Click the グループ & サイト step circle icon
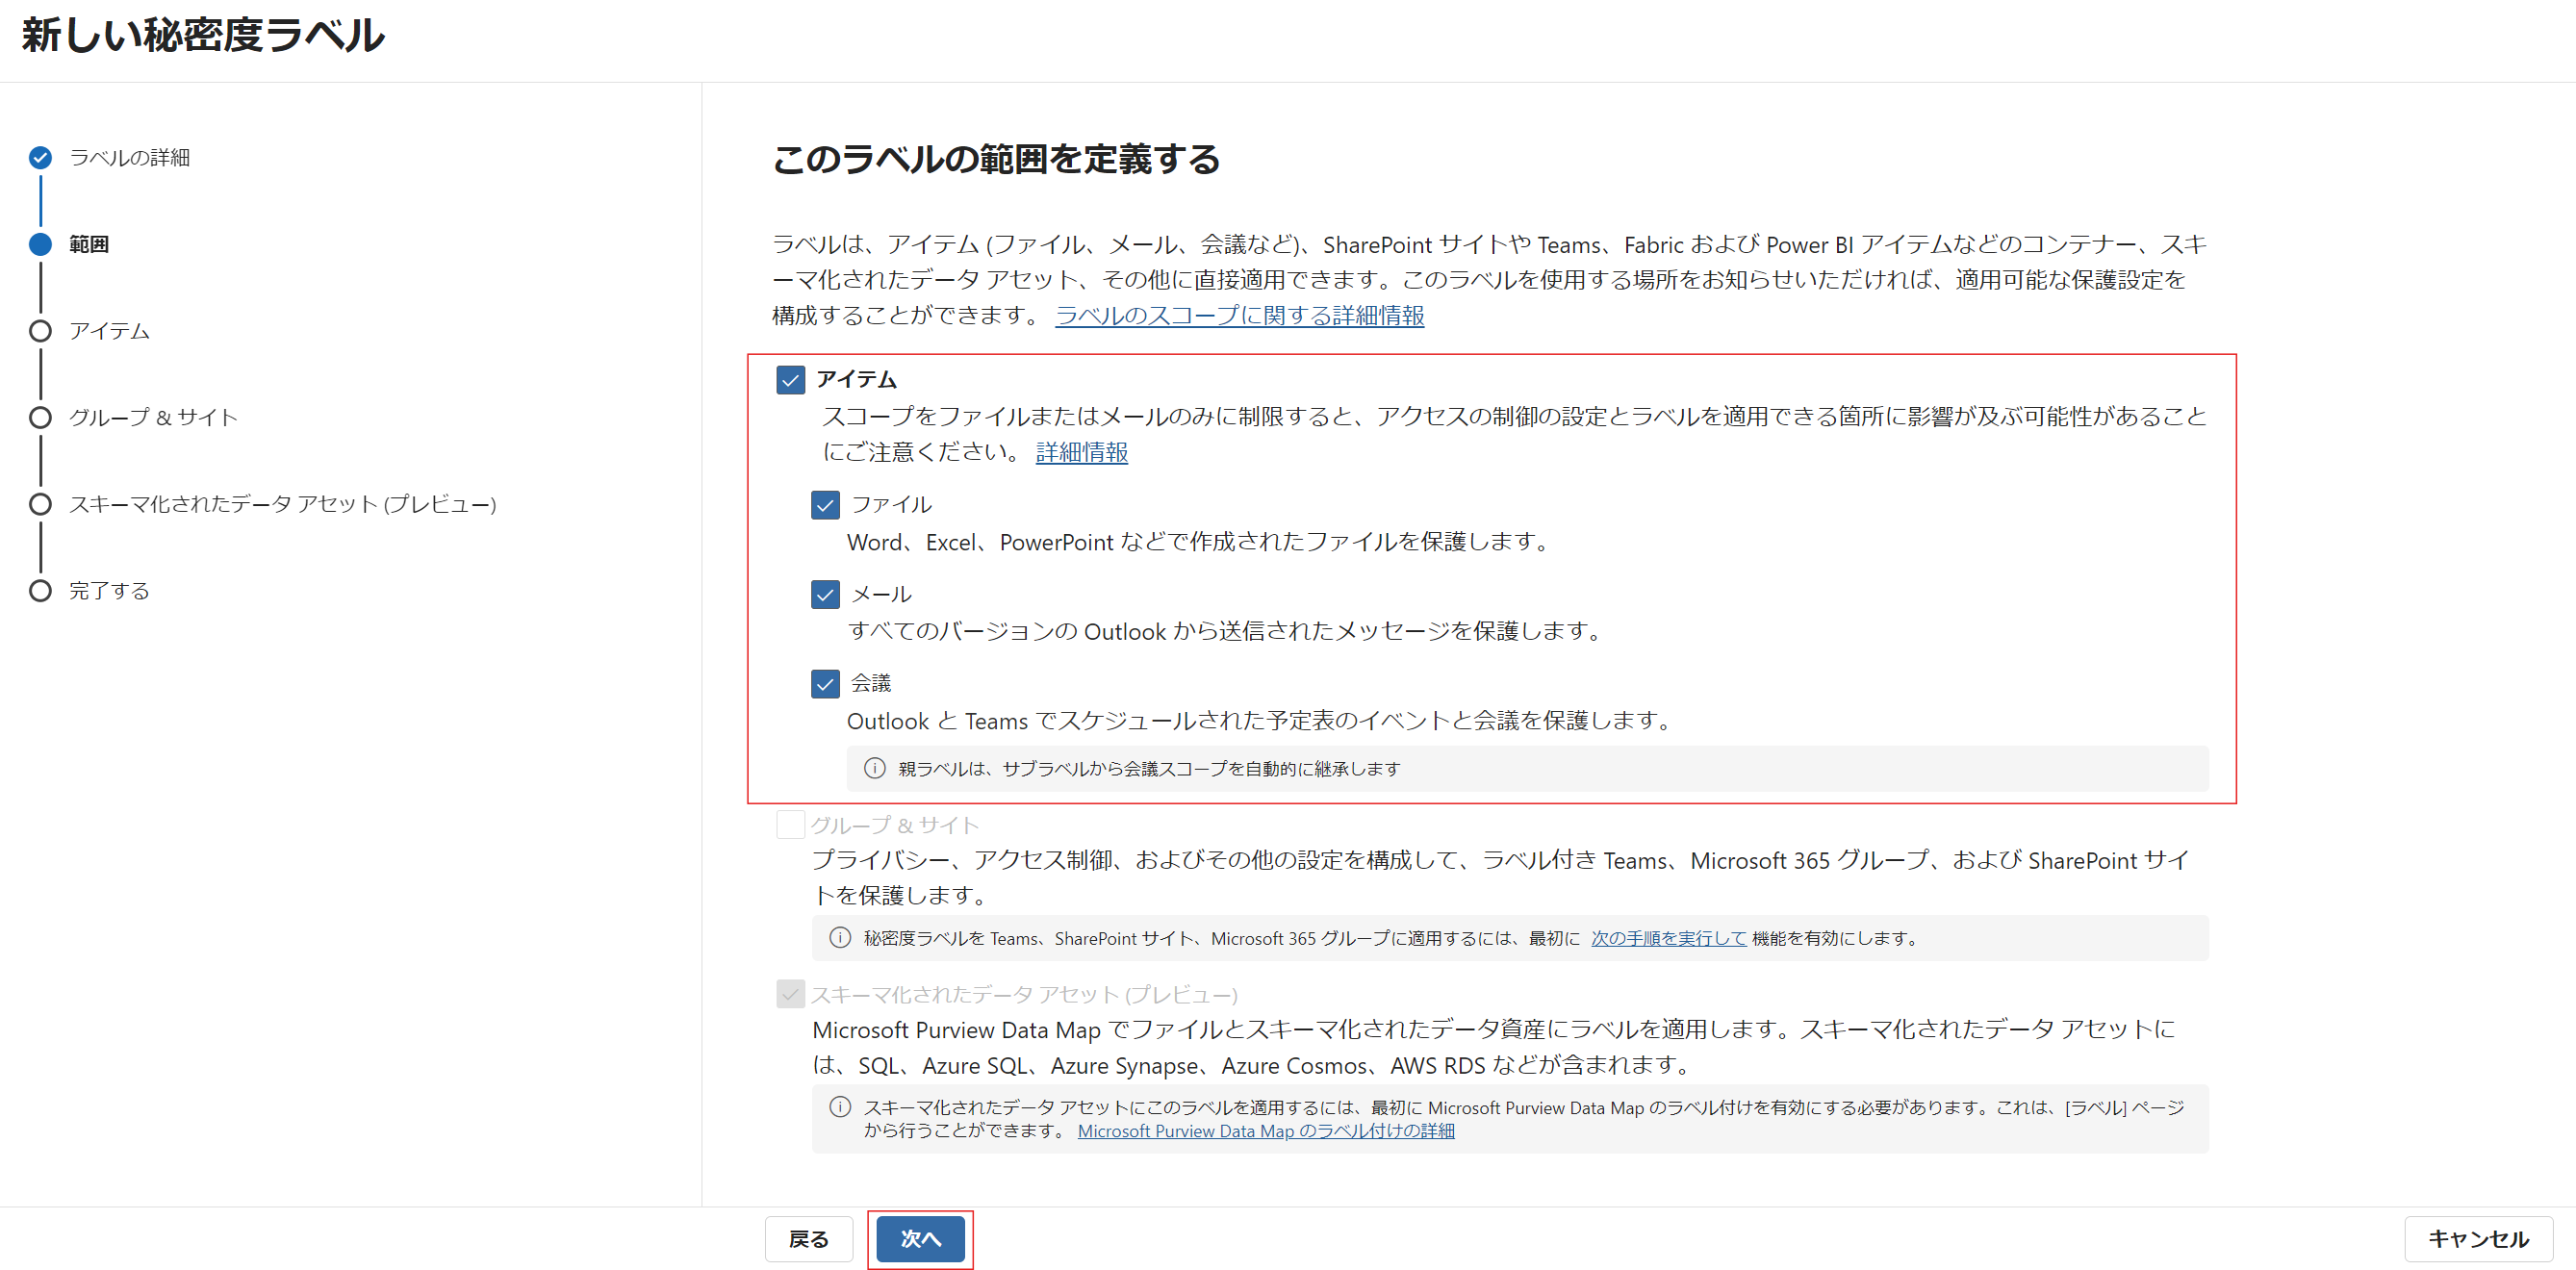The image size is (2576, 1270). pos(40,417)
